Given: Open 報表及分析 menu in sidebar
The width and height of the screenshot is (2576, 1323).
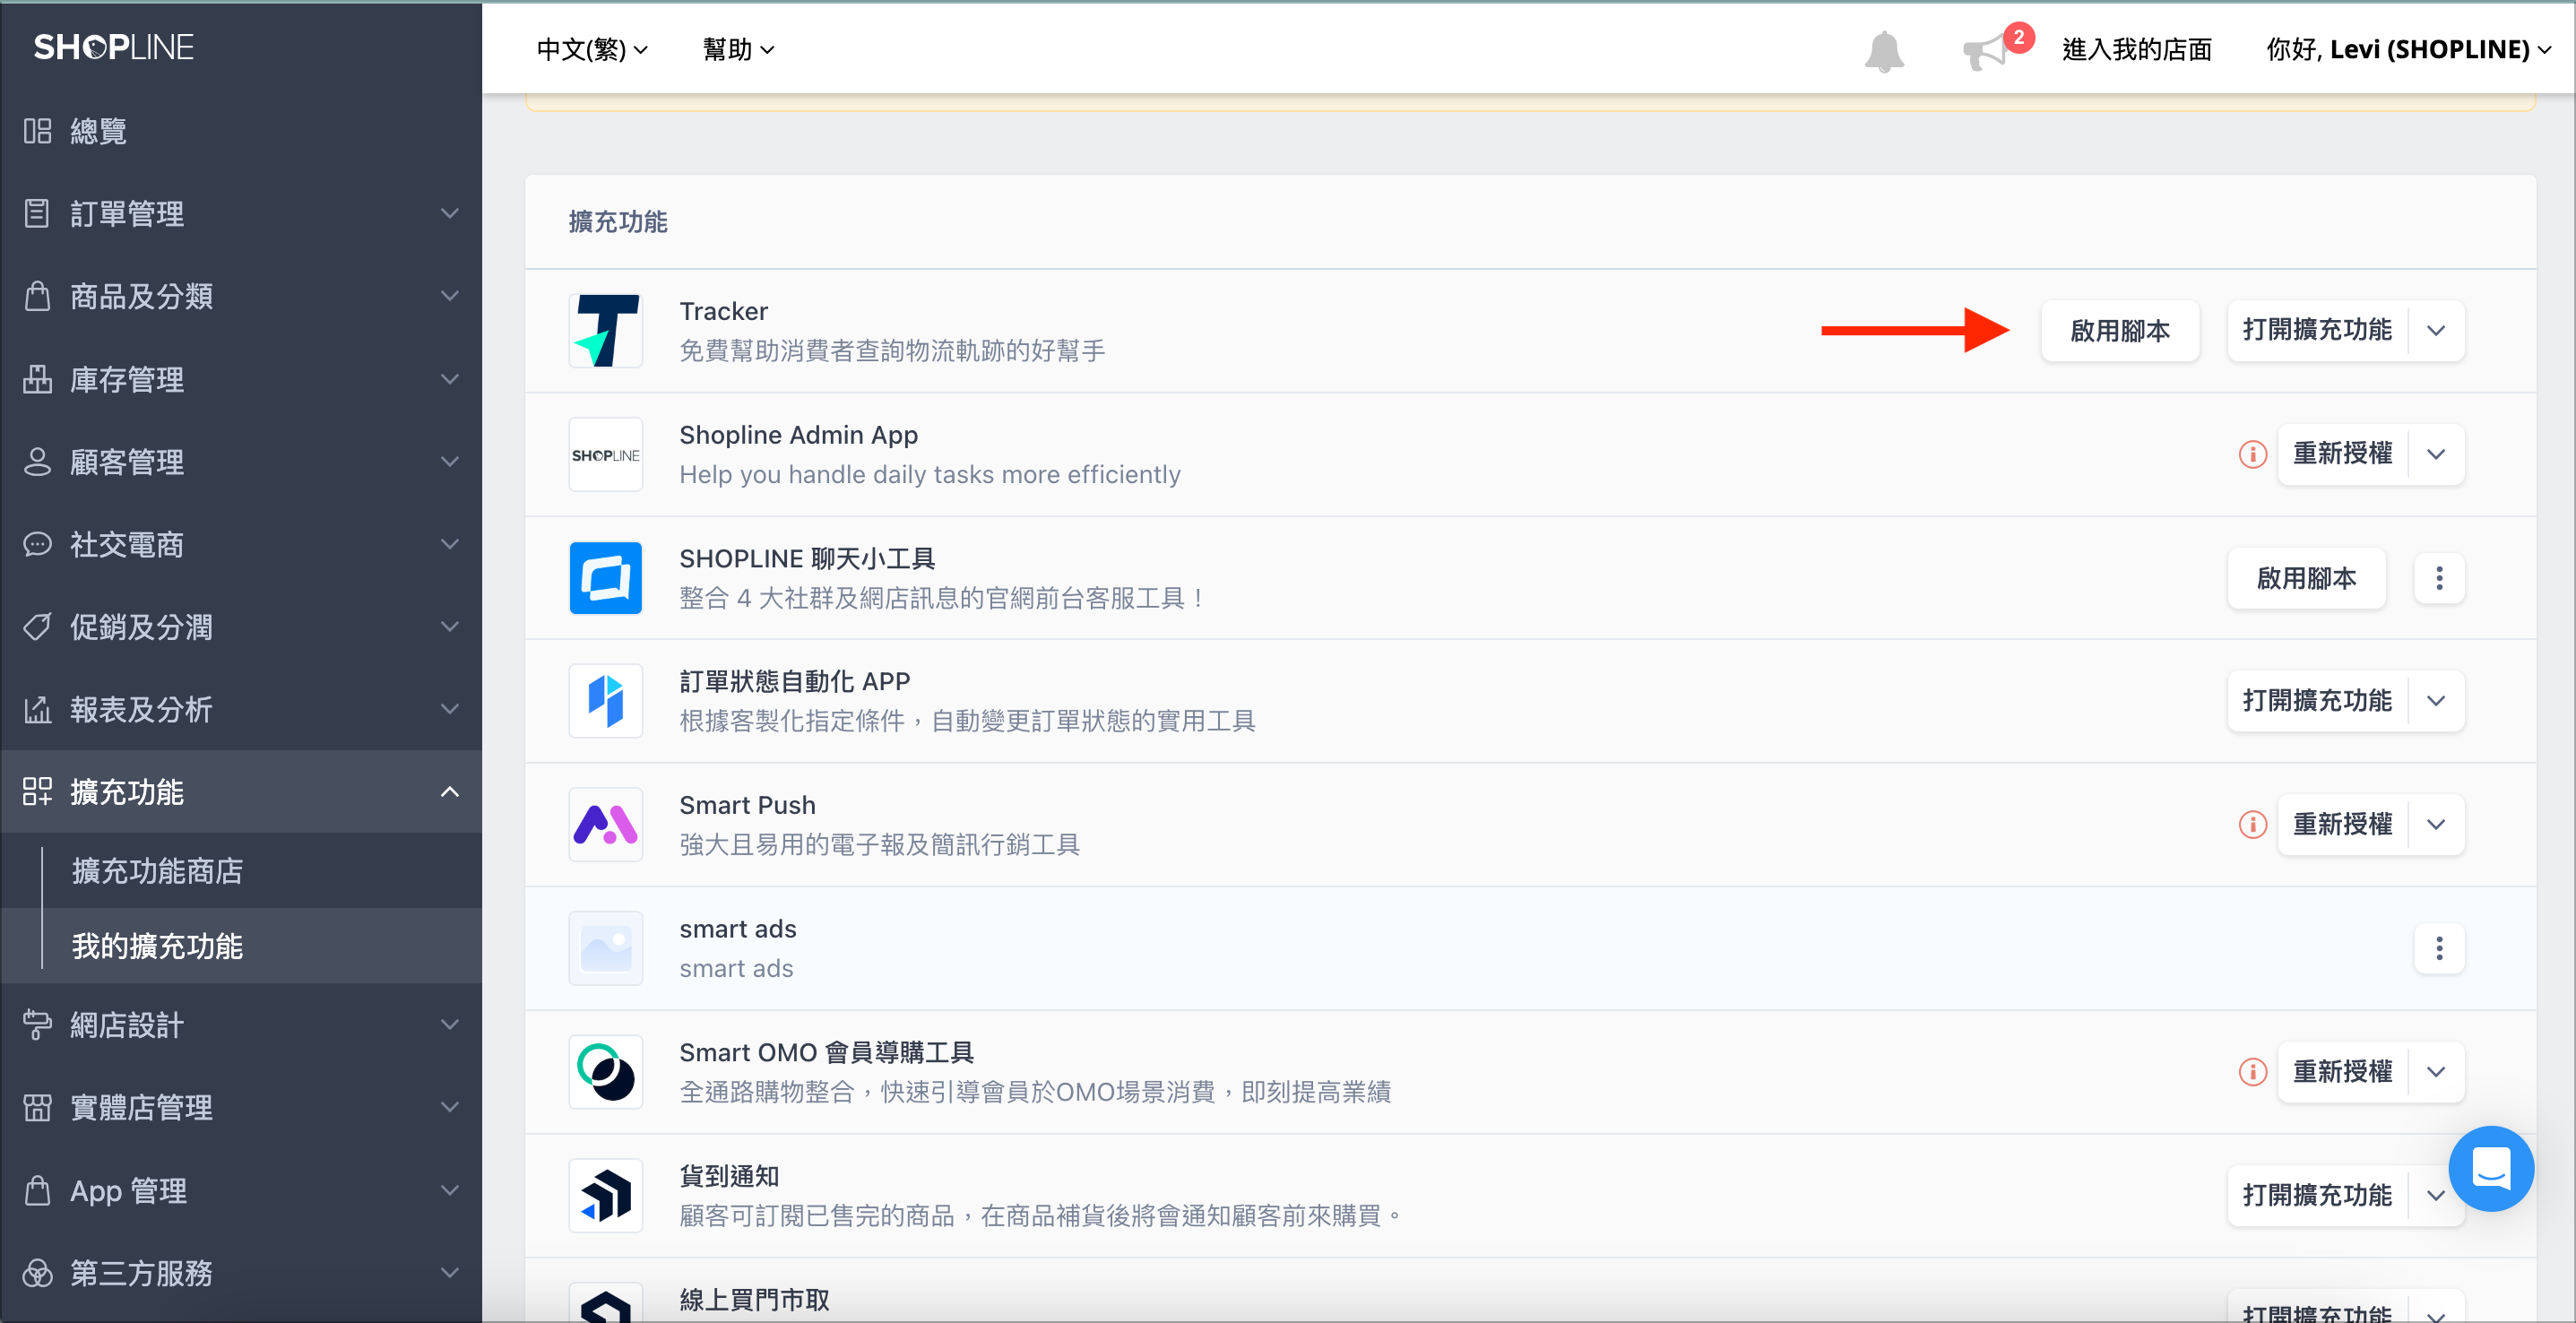Looking at the screenshot, I should 241,709.
